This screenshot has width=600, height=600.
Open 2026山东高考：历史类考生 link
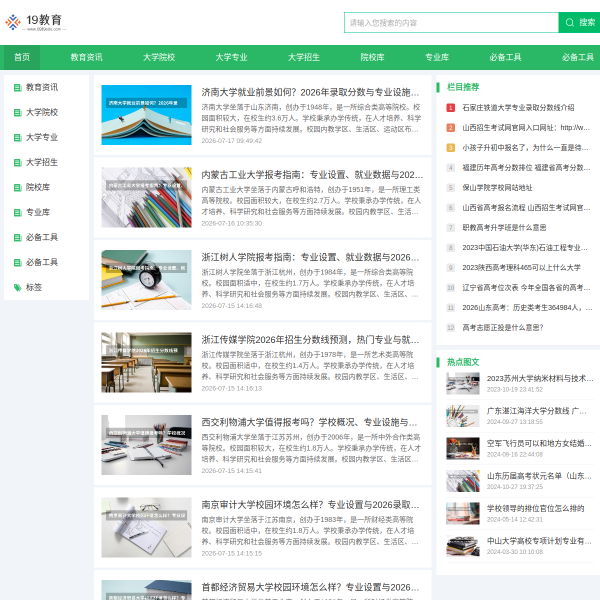[x=527, y=308]
